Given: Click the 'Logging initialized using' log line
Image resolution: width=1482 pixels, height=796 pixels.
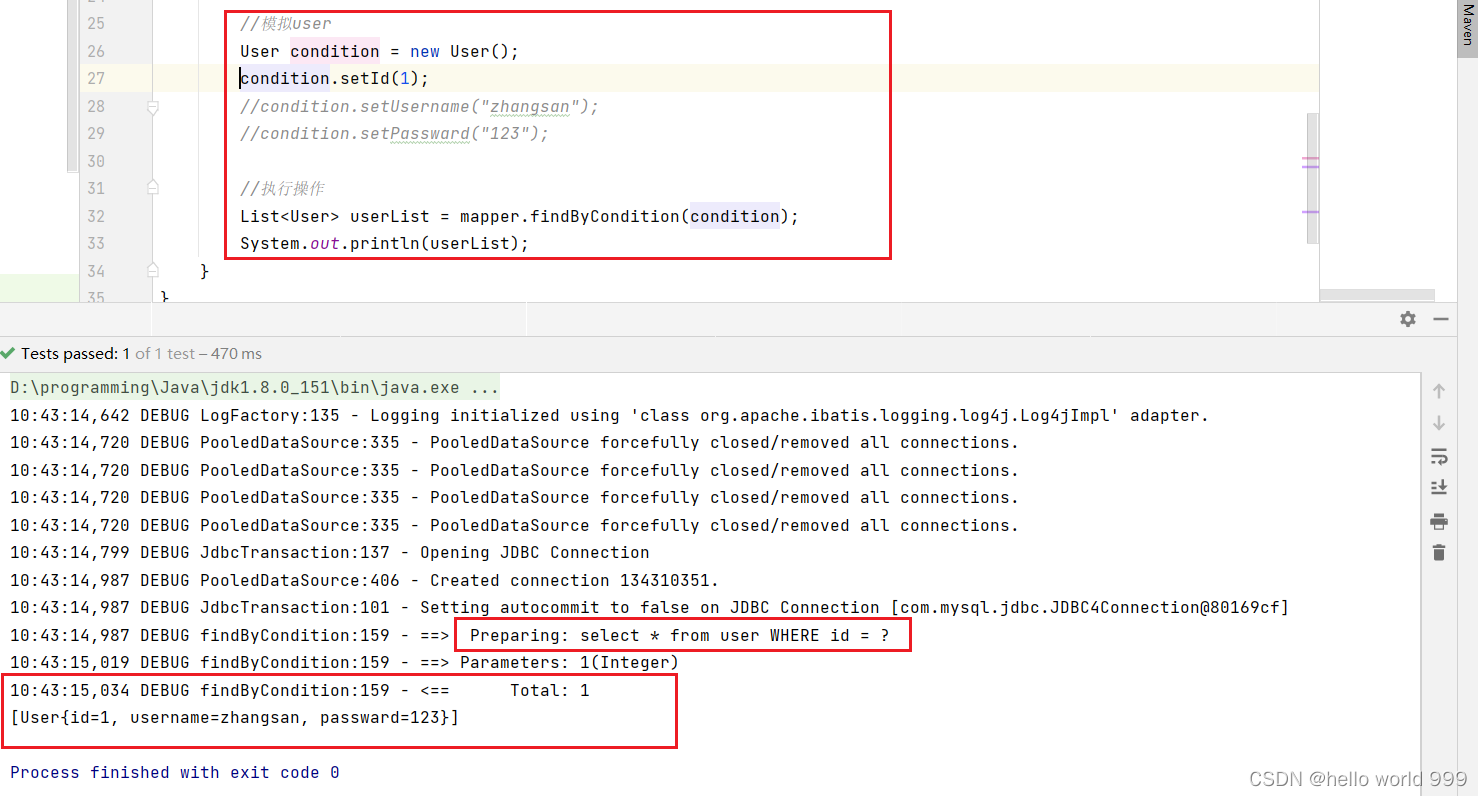Looking at the screenshot, I should pos(609,415).
